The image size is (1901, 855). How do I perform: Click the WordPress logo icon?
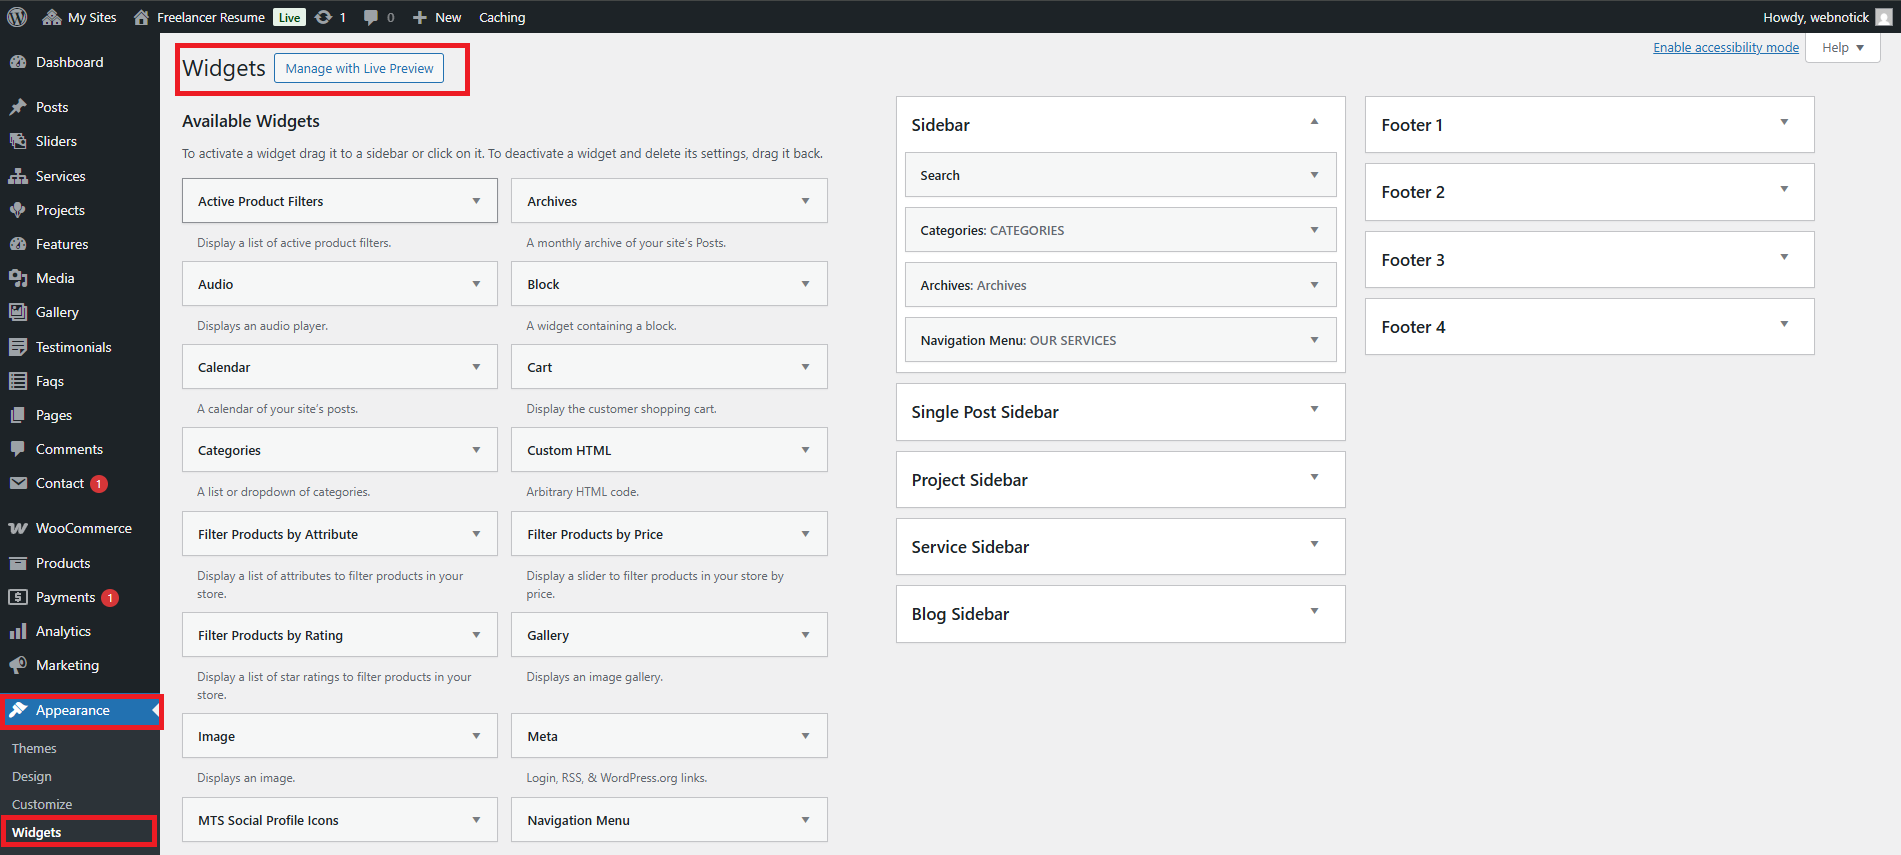coord(17,17)
